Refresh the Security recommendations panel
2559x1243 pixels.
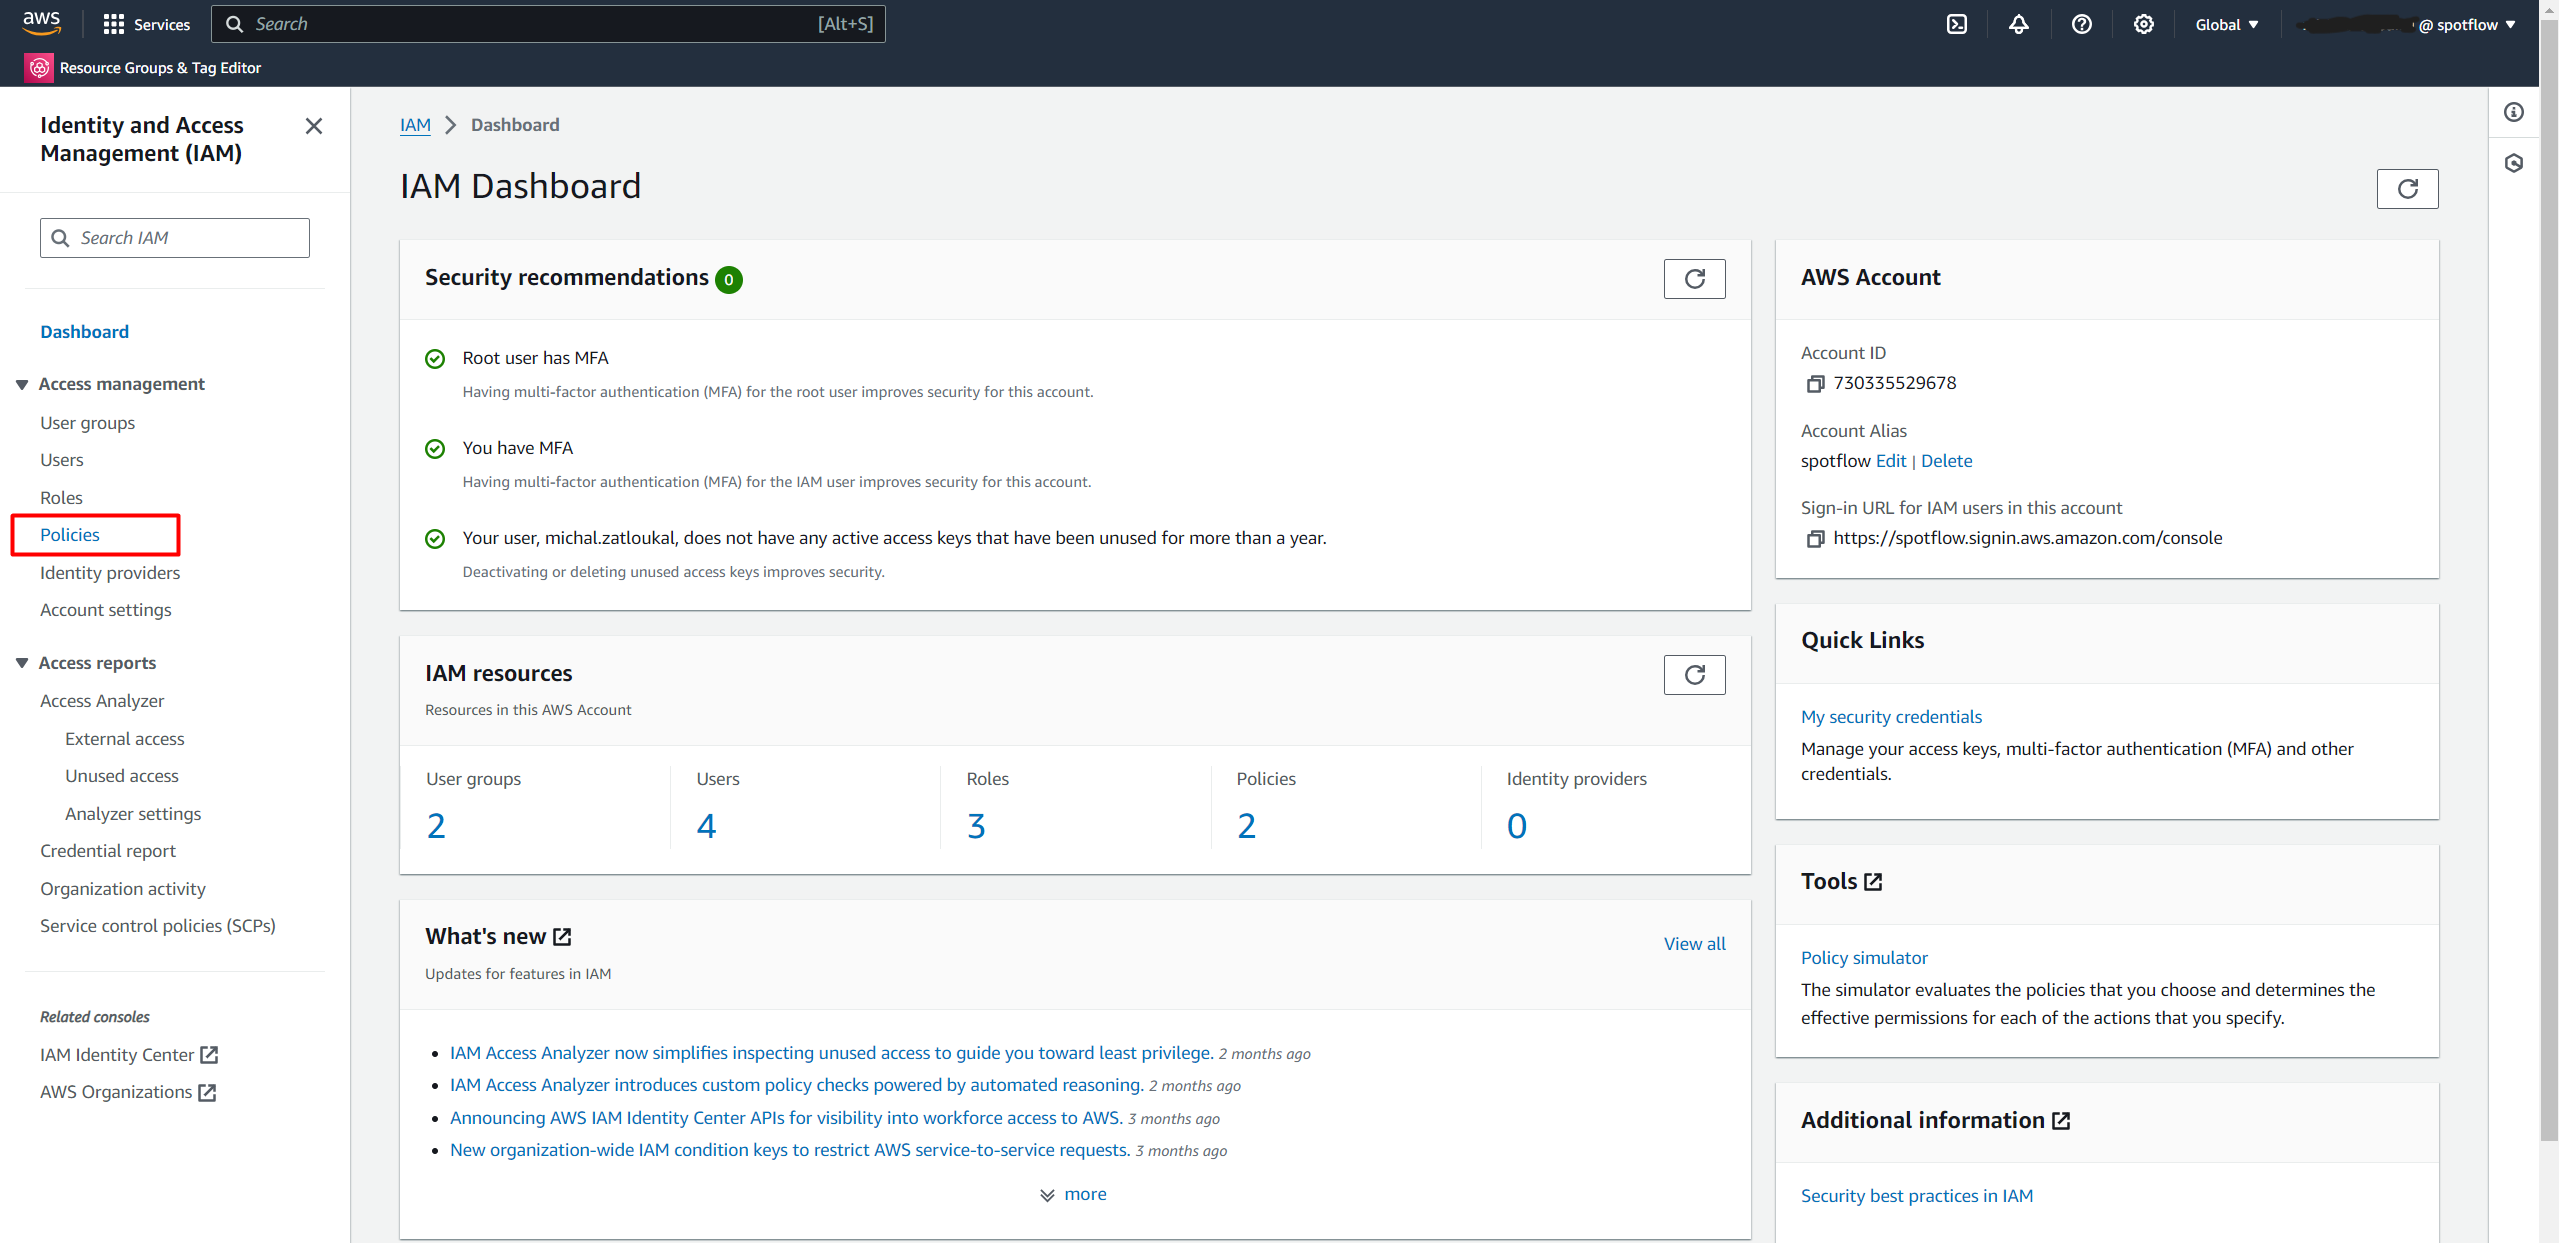click(x=1694, y=279)
